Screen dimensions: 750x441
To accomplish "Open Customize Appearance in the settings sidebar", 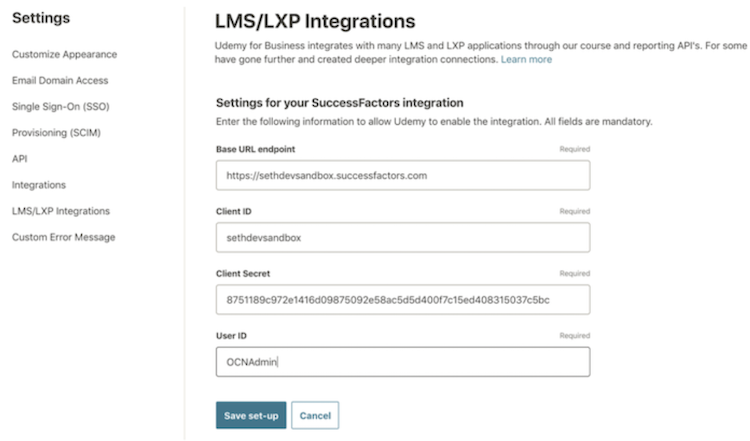I will pos(64,54).
